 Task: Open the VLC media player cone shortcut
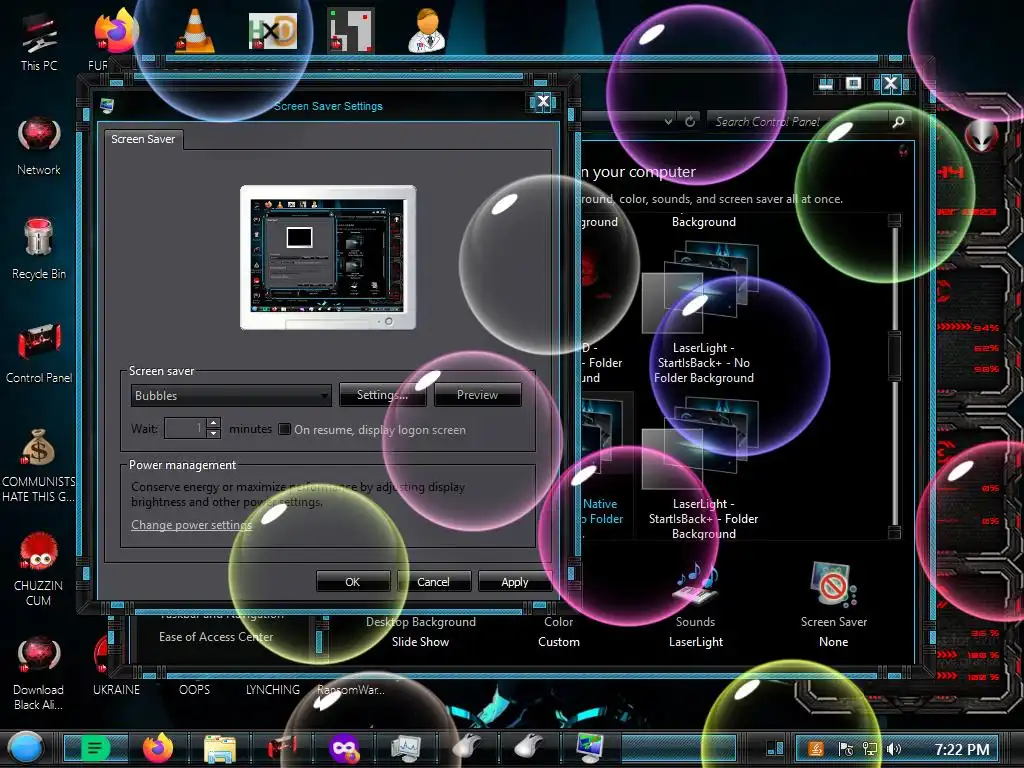point(195,31)
